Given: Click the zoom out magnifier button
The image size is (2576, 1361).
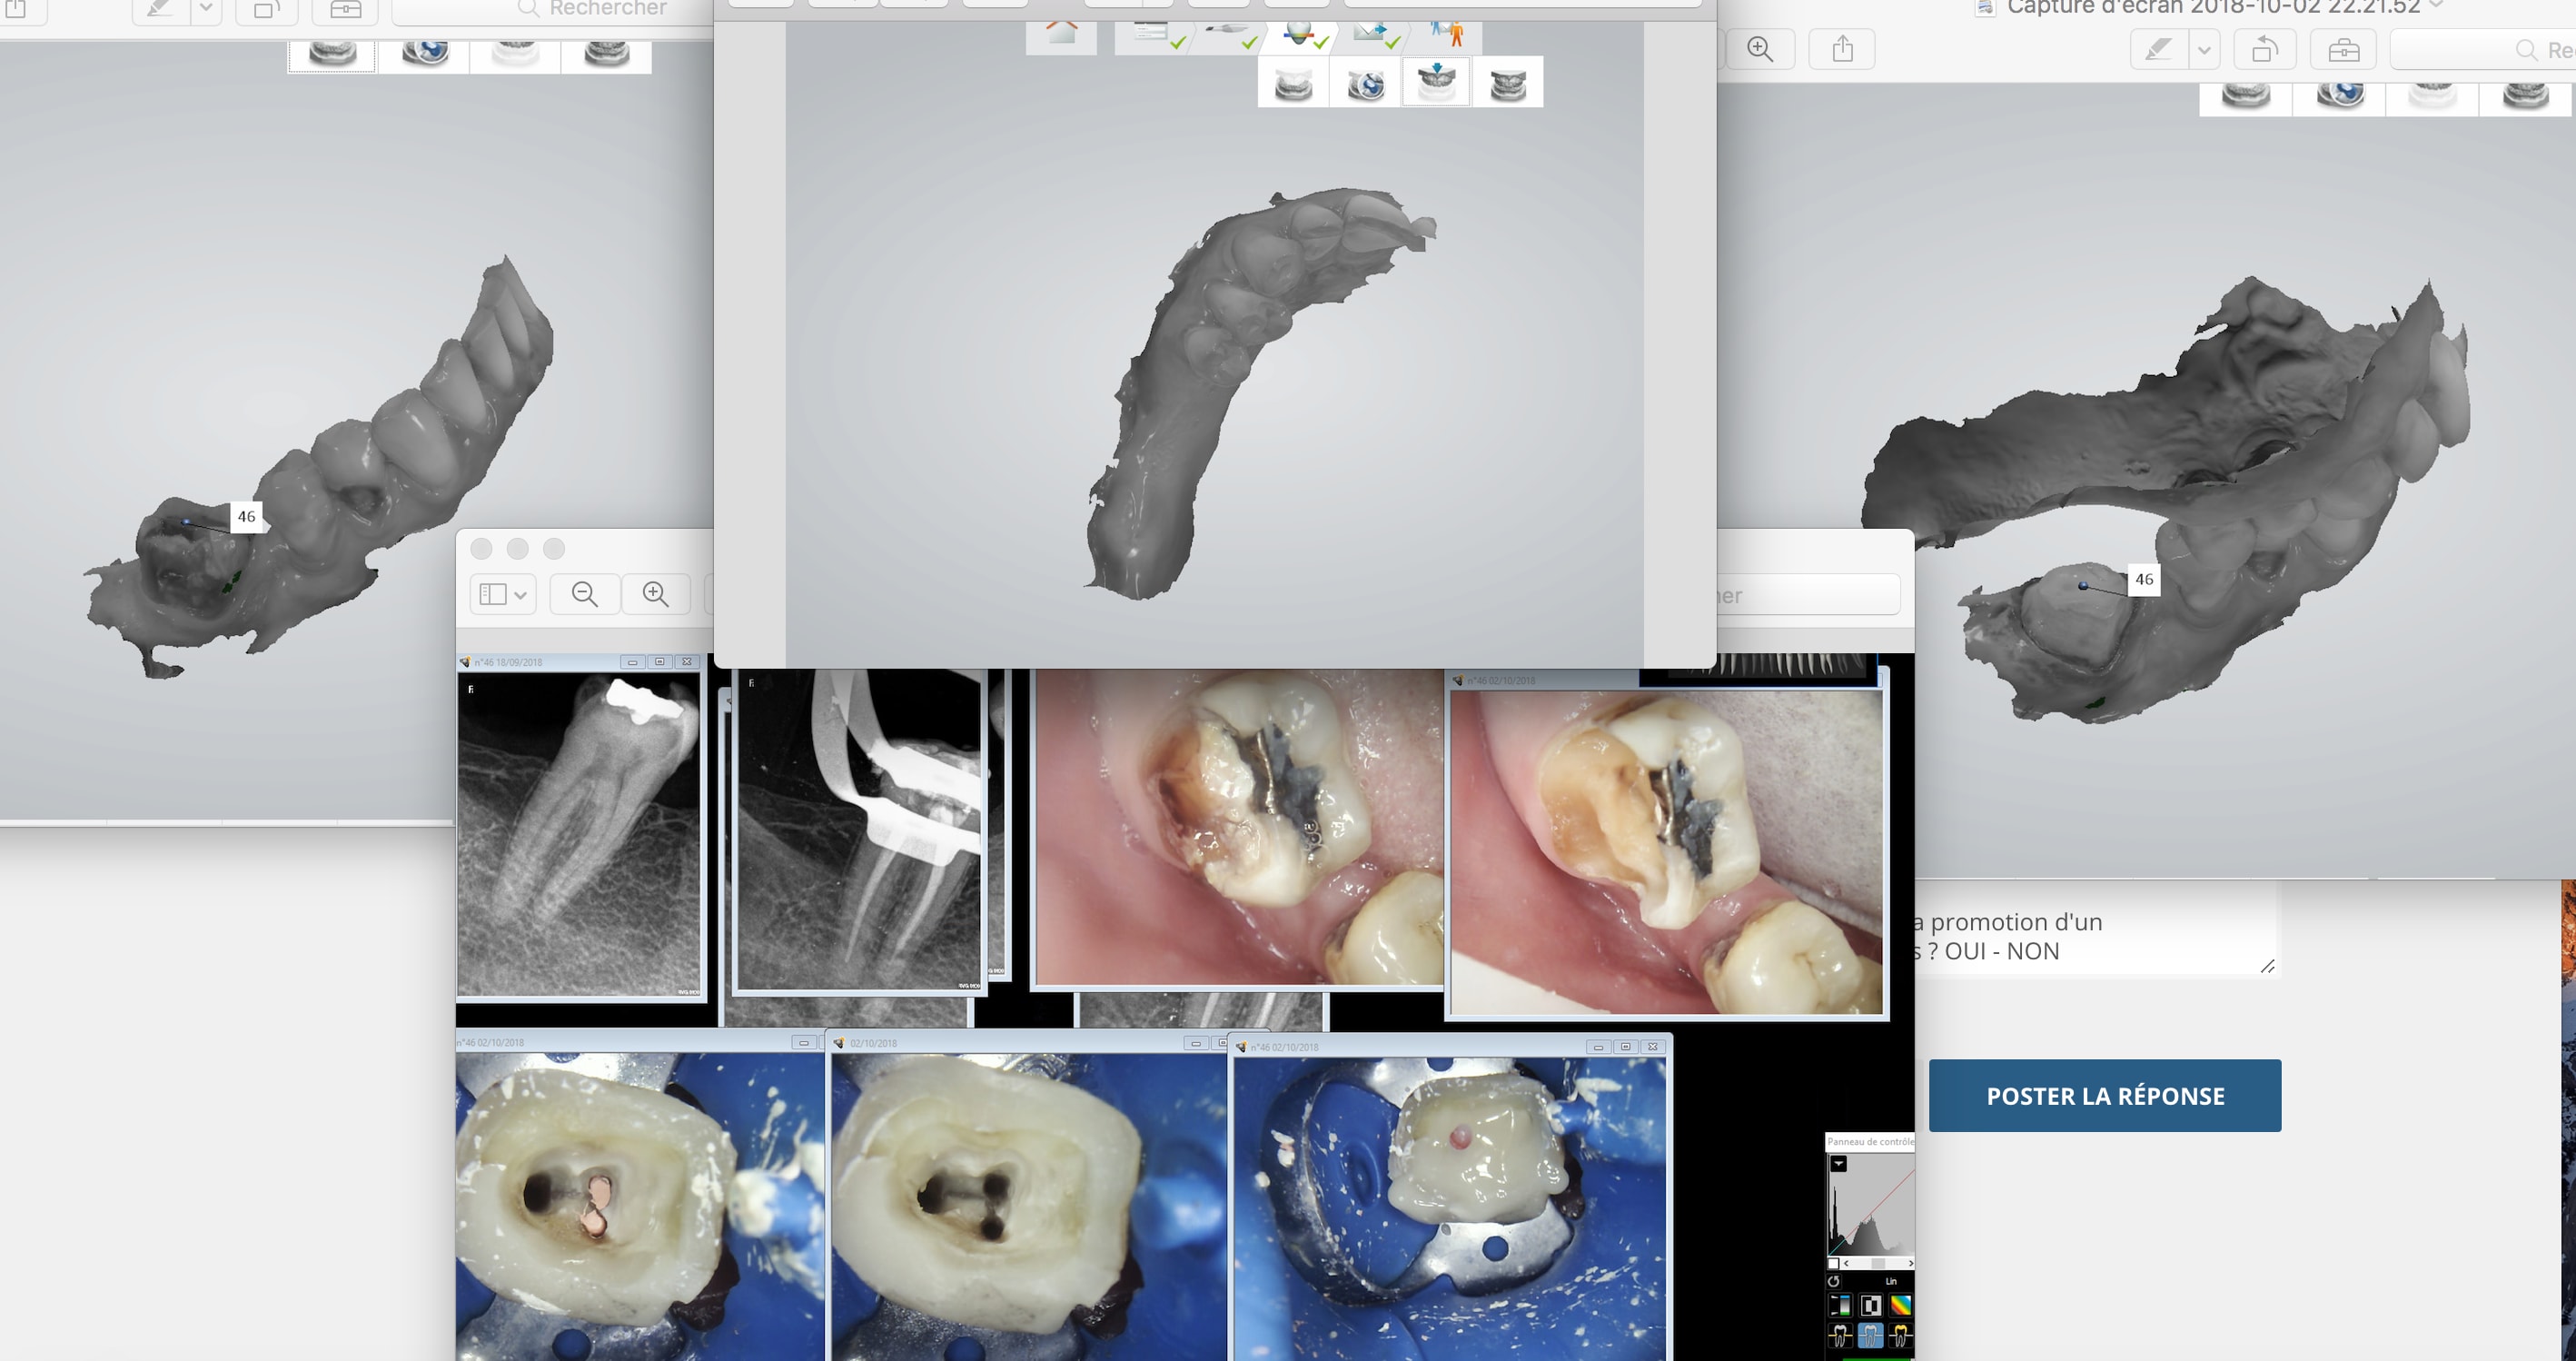Looking at the screenshot, I should click(x=585, y=594).
